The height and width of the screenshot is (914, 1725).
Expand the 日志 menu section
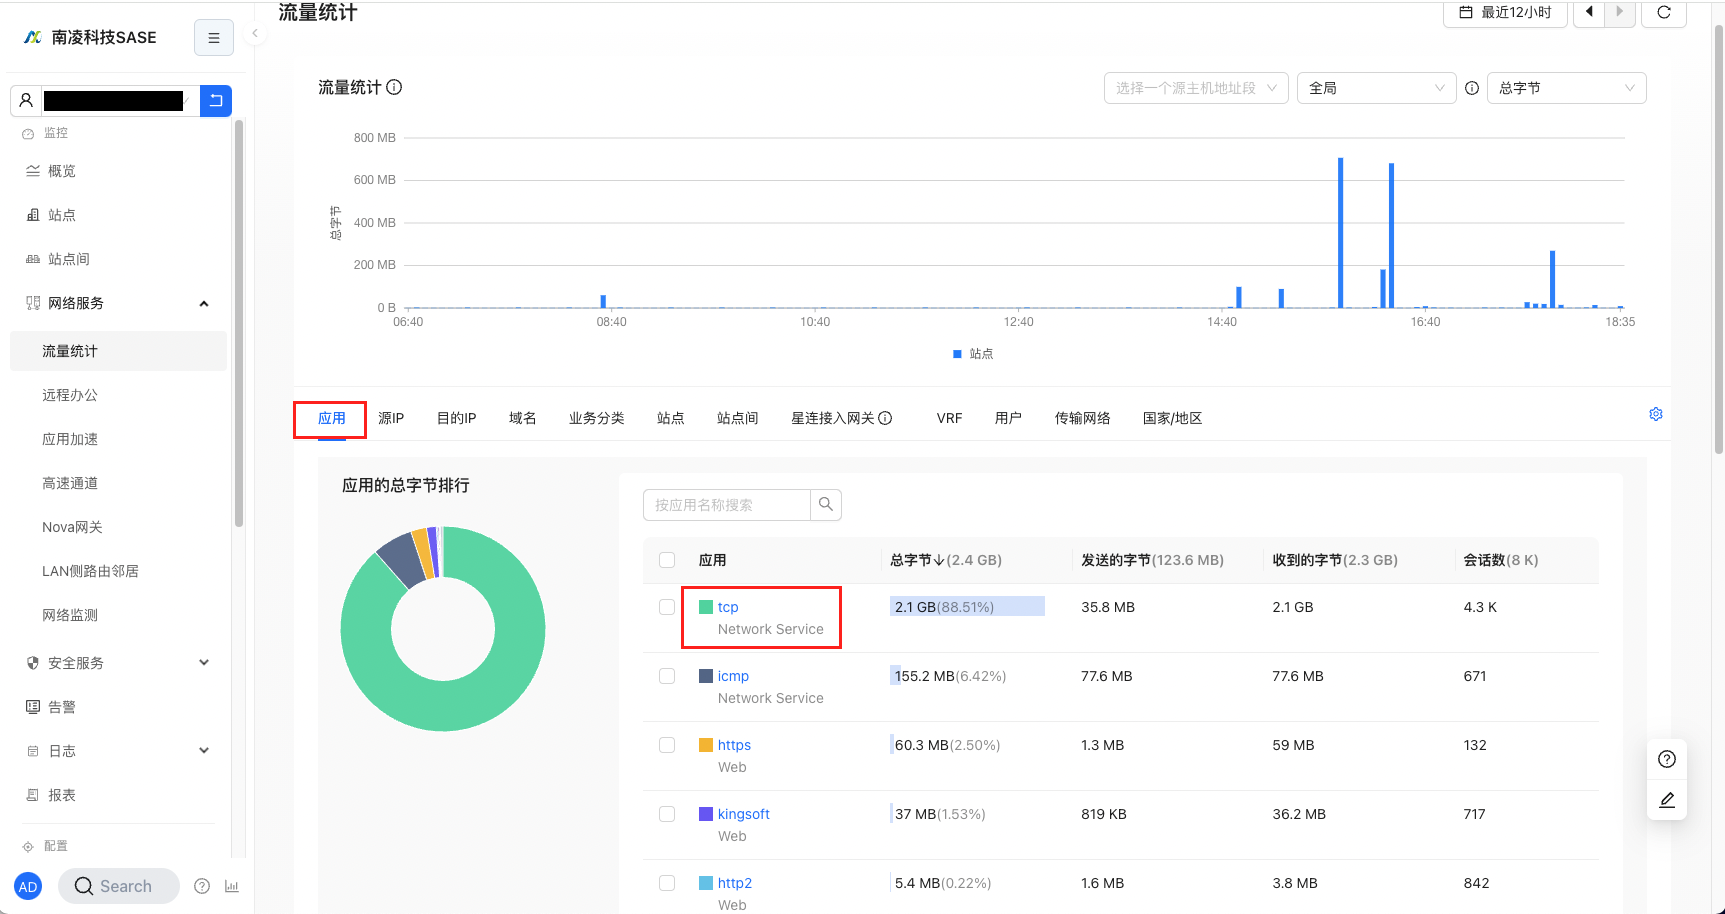(204, 751)
